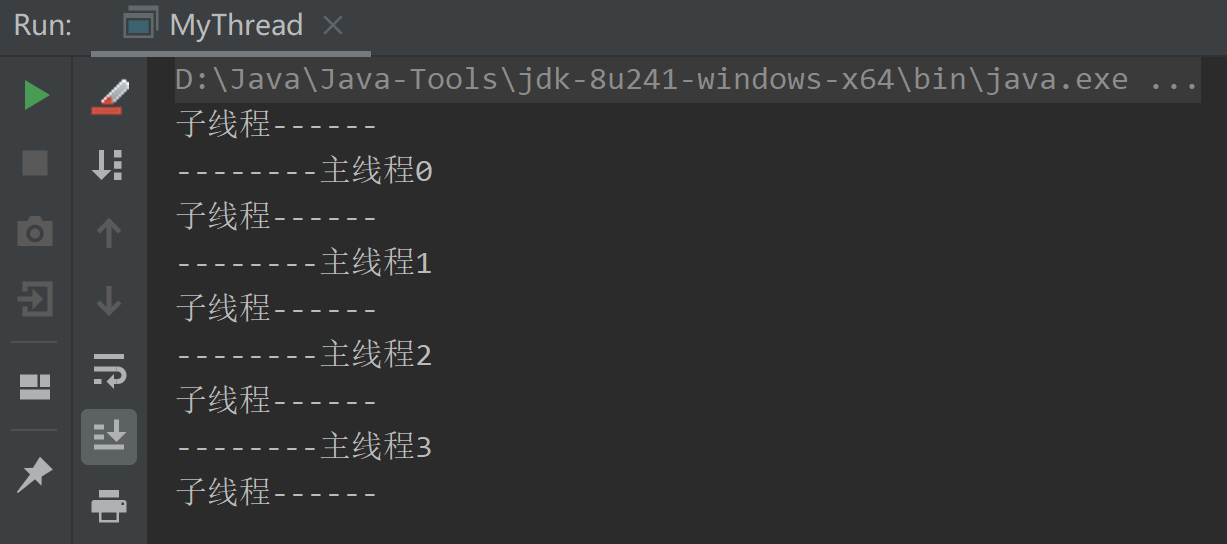
Task: Go down the stack trace arrow
Action: tap(108, 300)
